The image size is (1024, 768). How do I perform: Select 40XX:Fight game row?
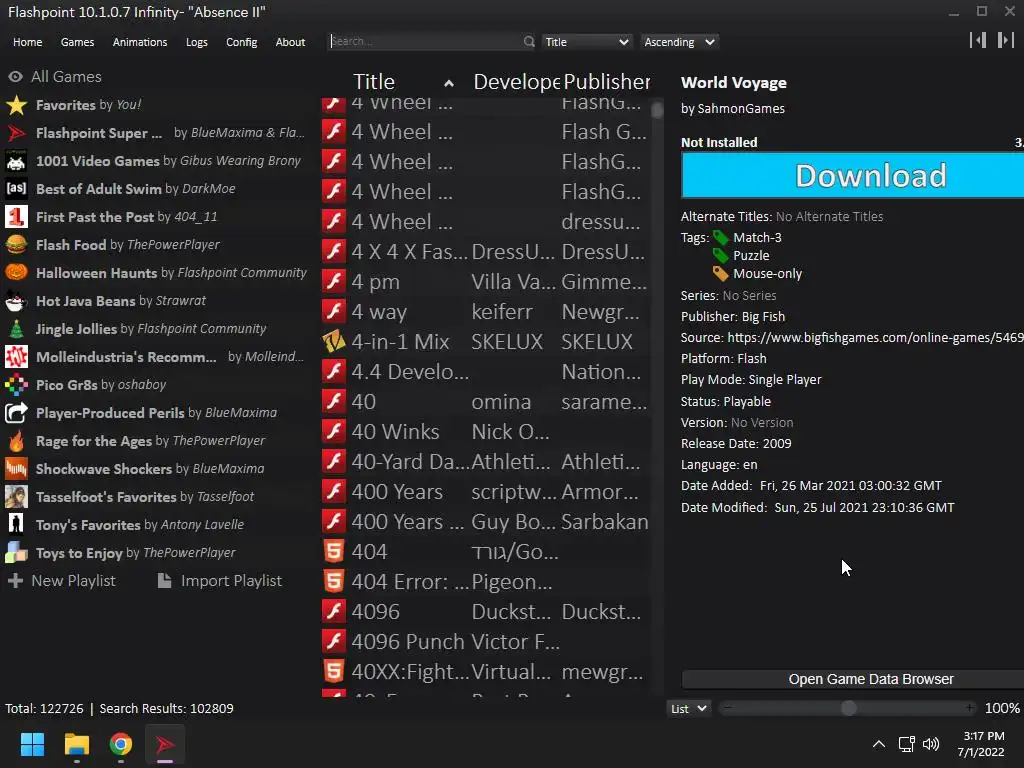[485, 672]
